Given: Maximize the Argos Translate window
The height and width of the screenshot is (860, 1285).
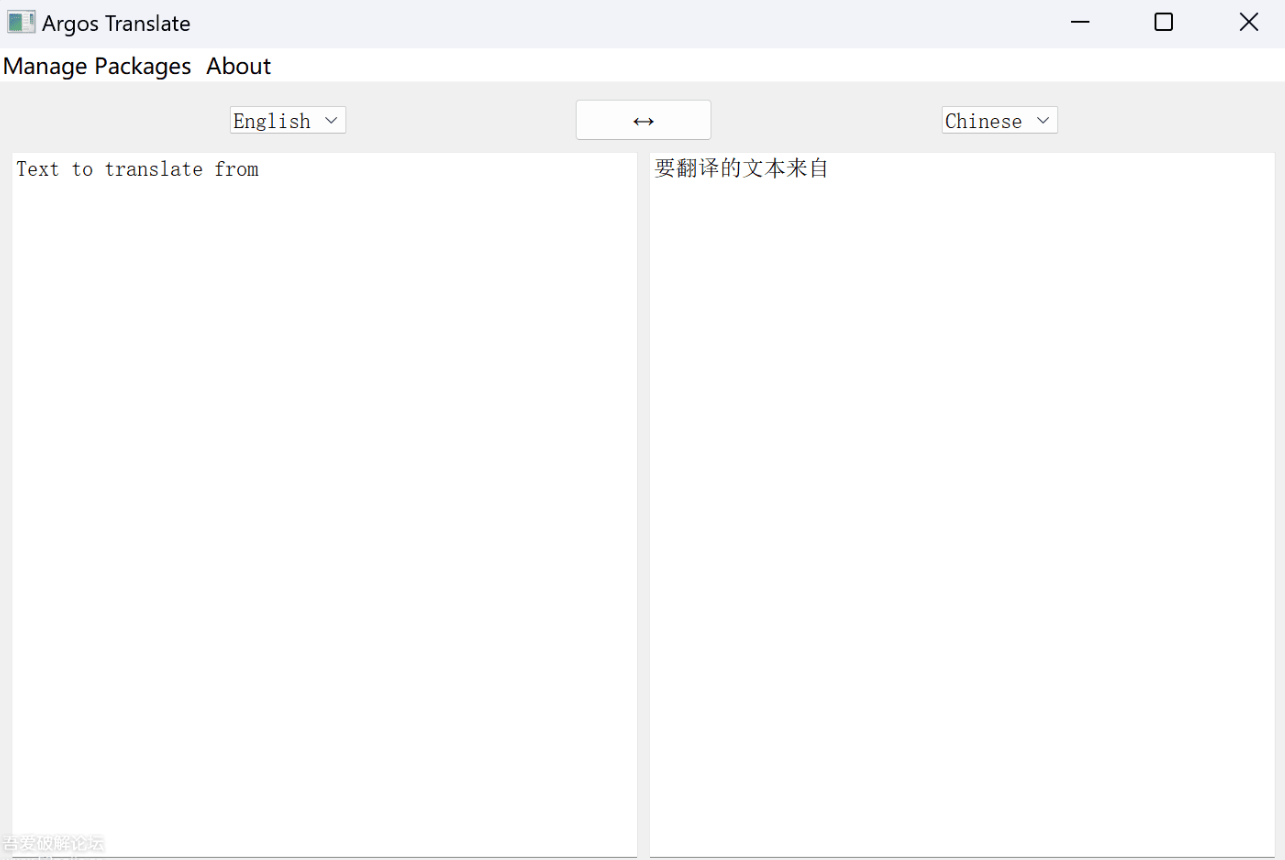Looking at the screenshot, I should pyautogui.click(x=1163, y=22).
